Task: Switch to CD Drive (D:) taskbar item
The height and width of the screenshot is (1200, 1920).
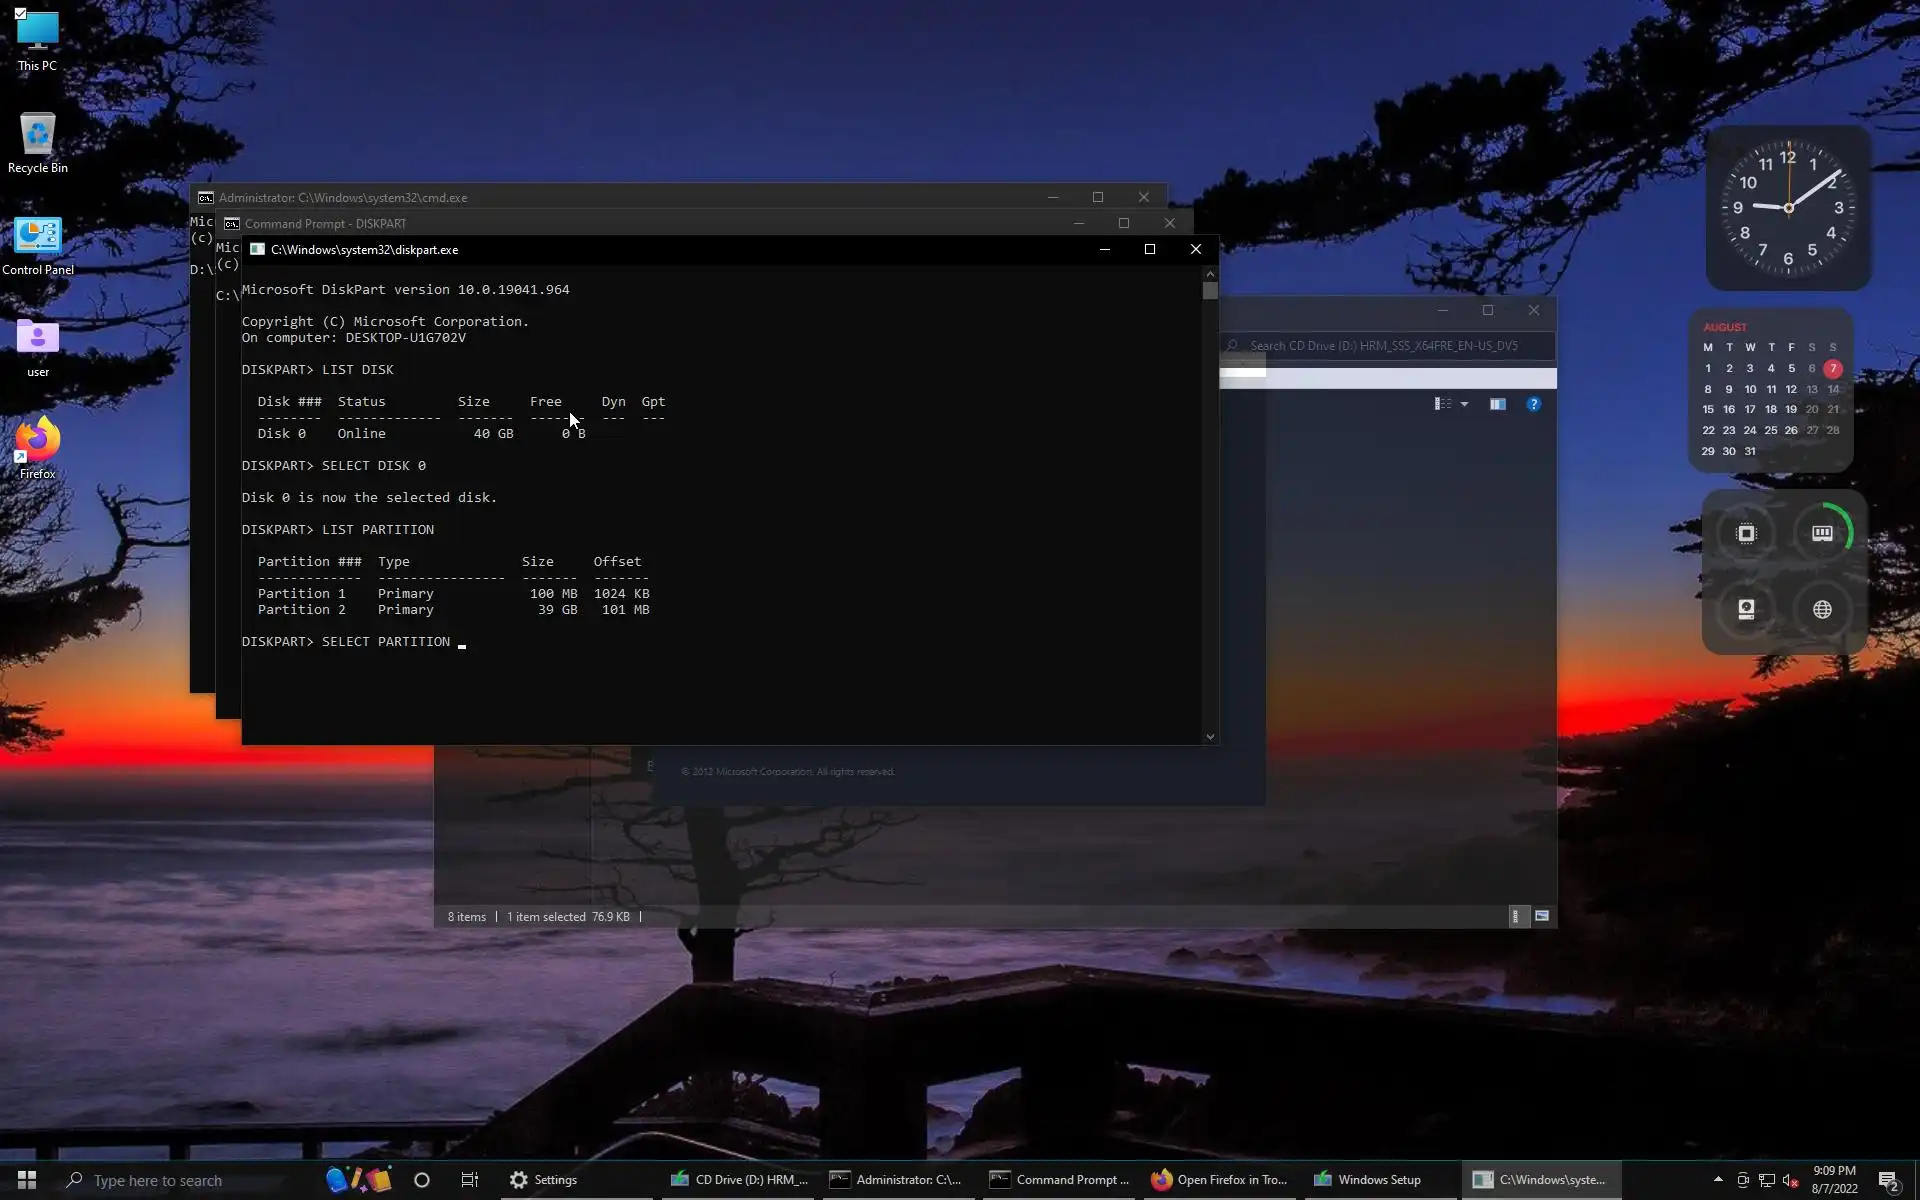Action: (x=740, y=1180)
